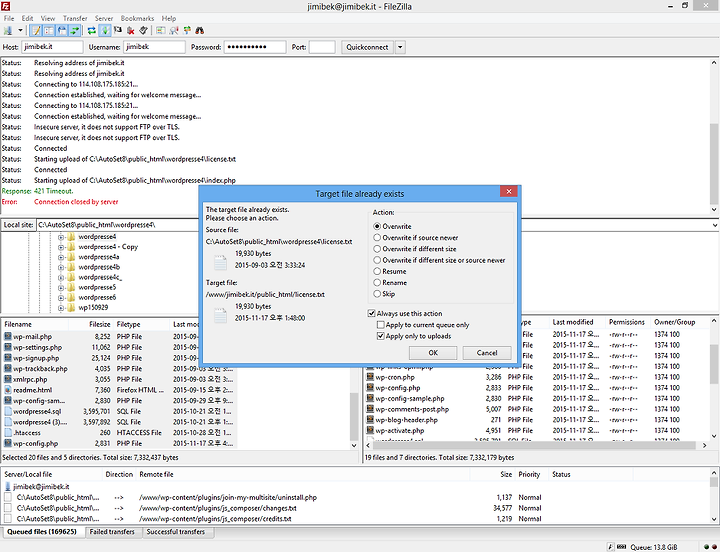Expand the wp150929 folder node
This screenshot has width=720, height=552.
[x=61, y=308]
